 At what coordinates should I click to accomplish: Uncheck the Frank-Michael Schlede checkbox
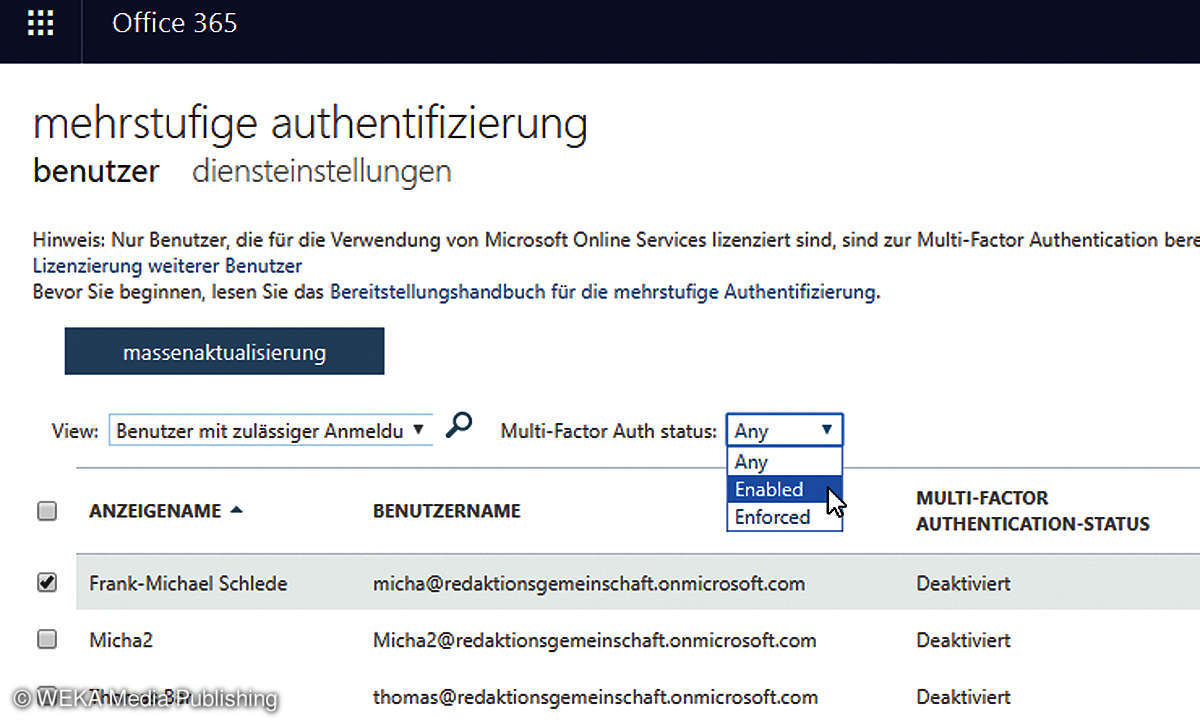point(47,583)
